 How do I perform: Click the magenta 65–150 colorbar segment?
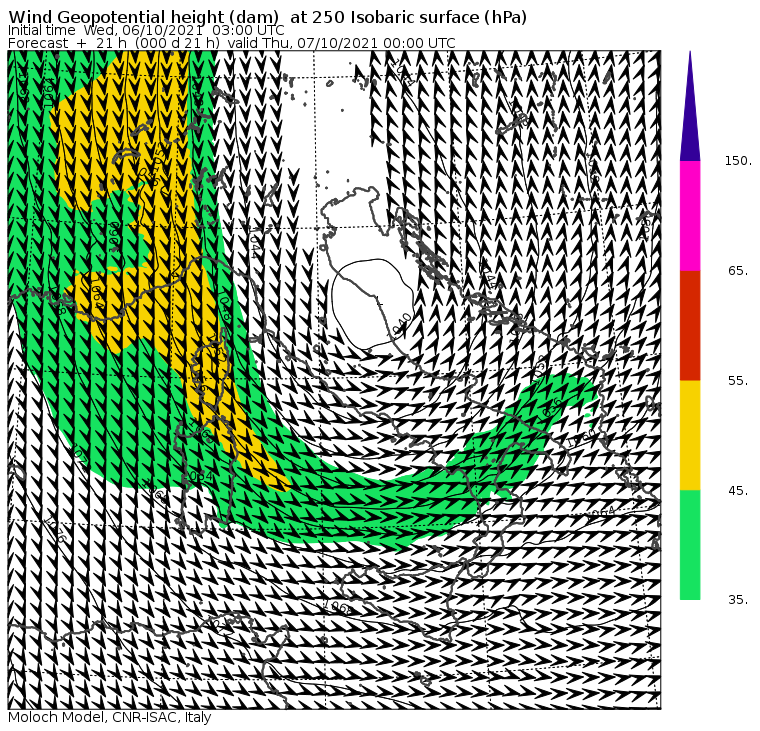point(690,216)
